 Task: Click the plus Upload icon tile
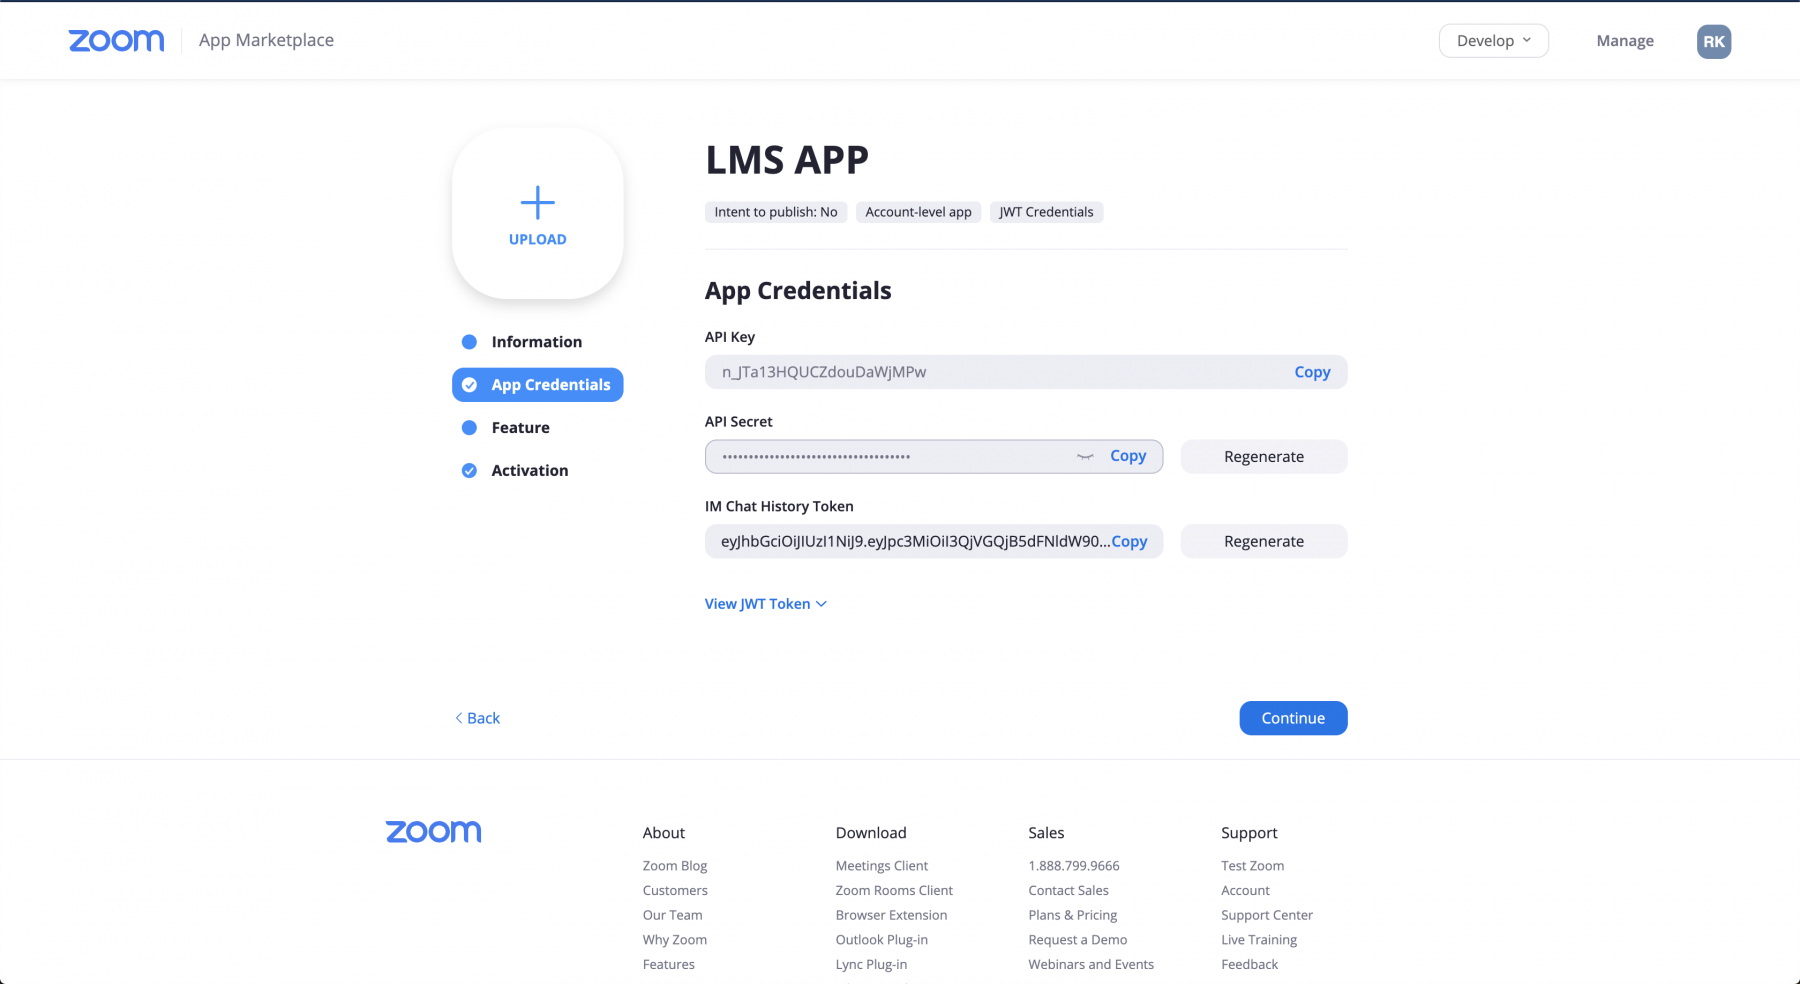(x=538, y=213)
